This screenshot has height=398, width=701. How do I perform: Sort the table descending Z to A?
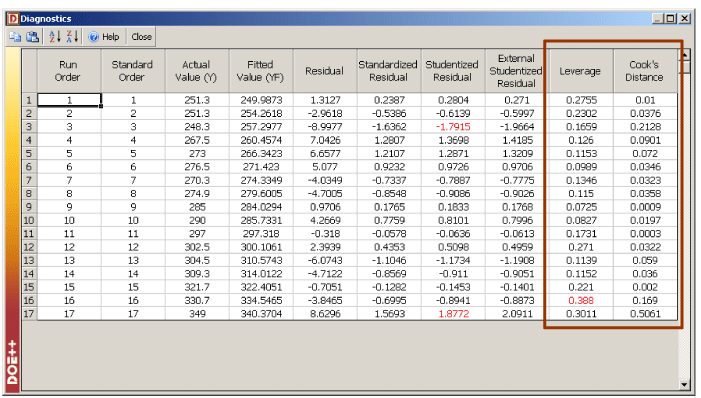click(x=72, y=37)
